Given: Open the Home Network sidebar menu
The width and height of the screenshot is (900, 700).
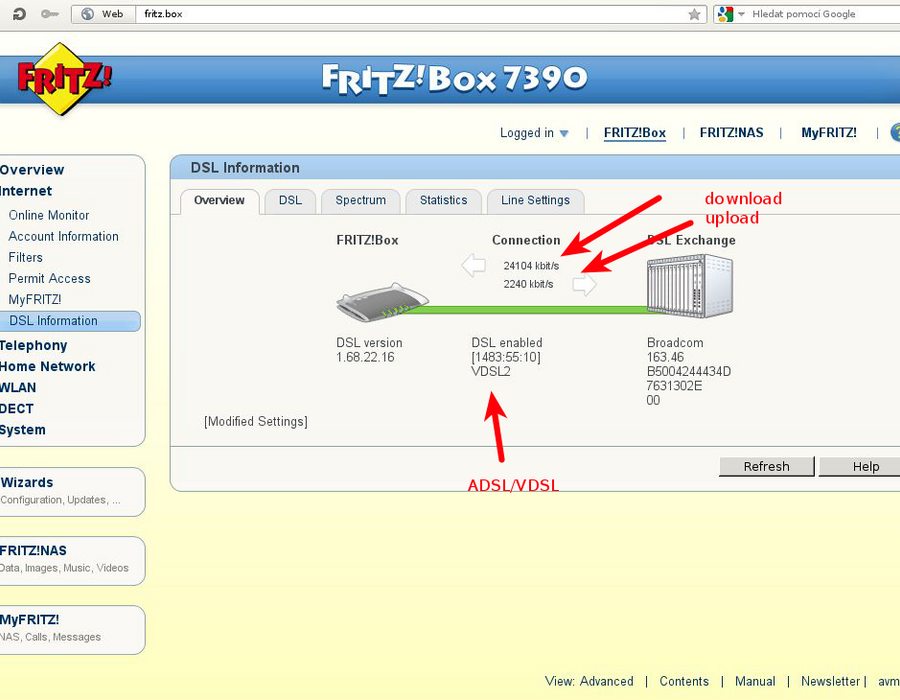Looking at the screenshot, I should click(48, 367).
